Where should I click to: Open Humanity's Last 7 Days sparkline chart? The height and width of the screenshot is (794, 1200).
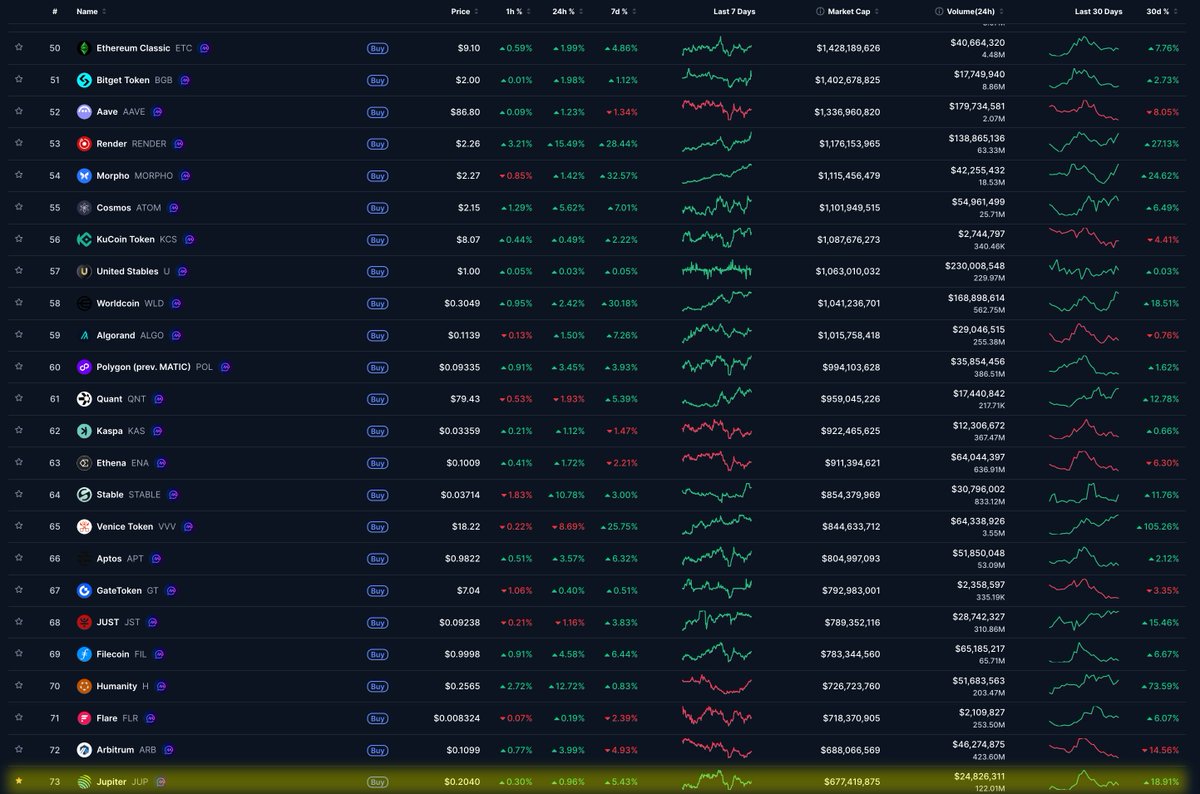click(x=717, y=686)
